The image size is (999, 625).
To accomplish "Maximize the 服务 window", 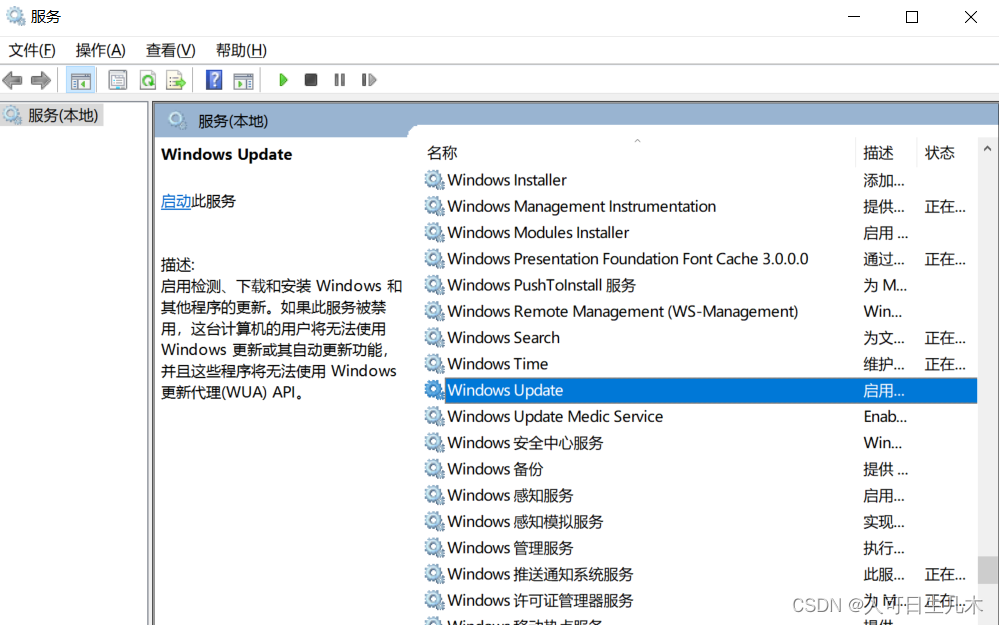I will [x=912, y=17].
